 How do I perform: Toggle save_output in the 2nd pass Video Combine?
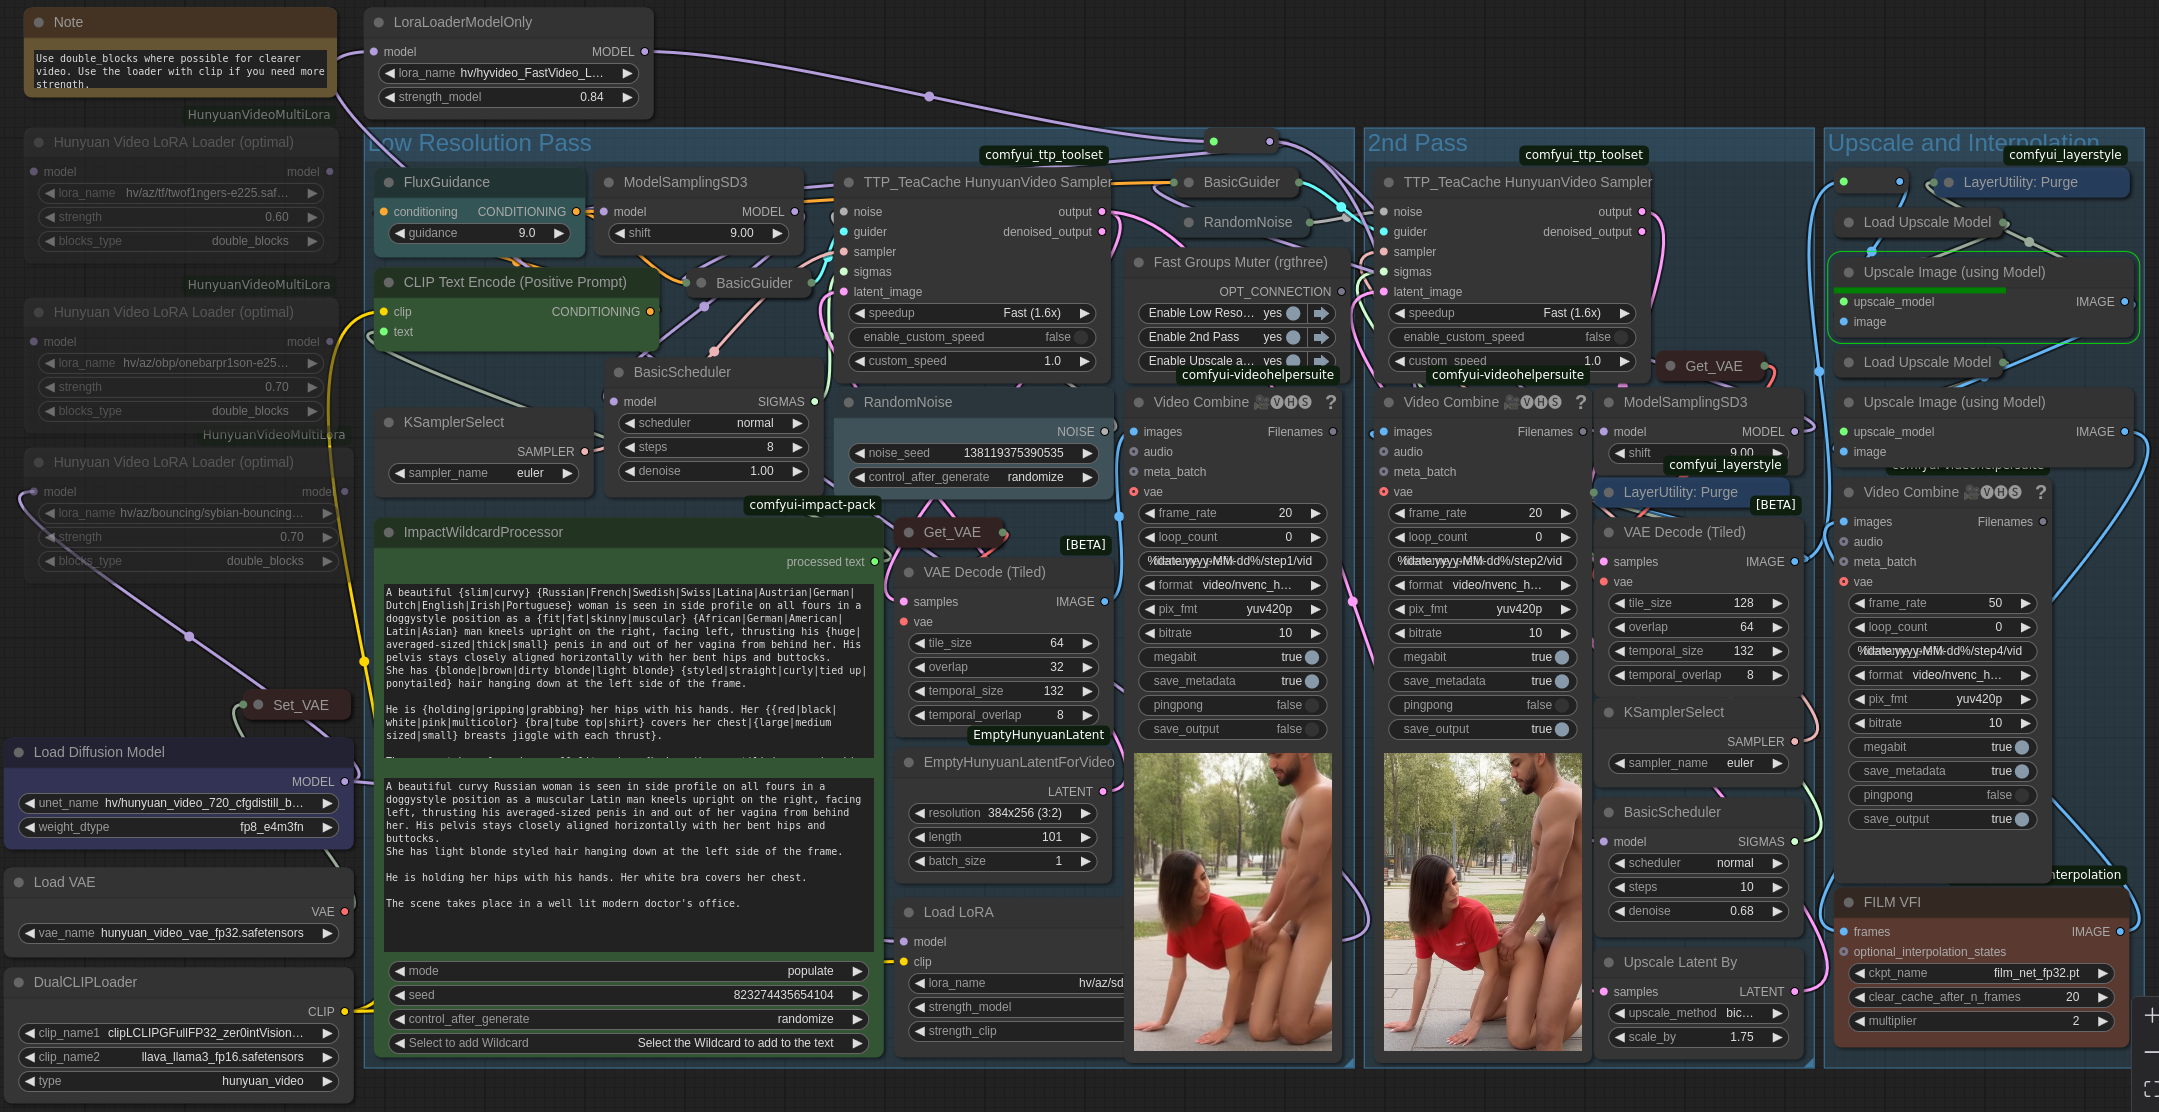click(x=1561, y=729)
